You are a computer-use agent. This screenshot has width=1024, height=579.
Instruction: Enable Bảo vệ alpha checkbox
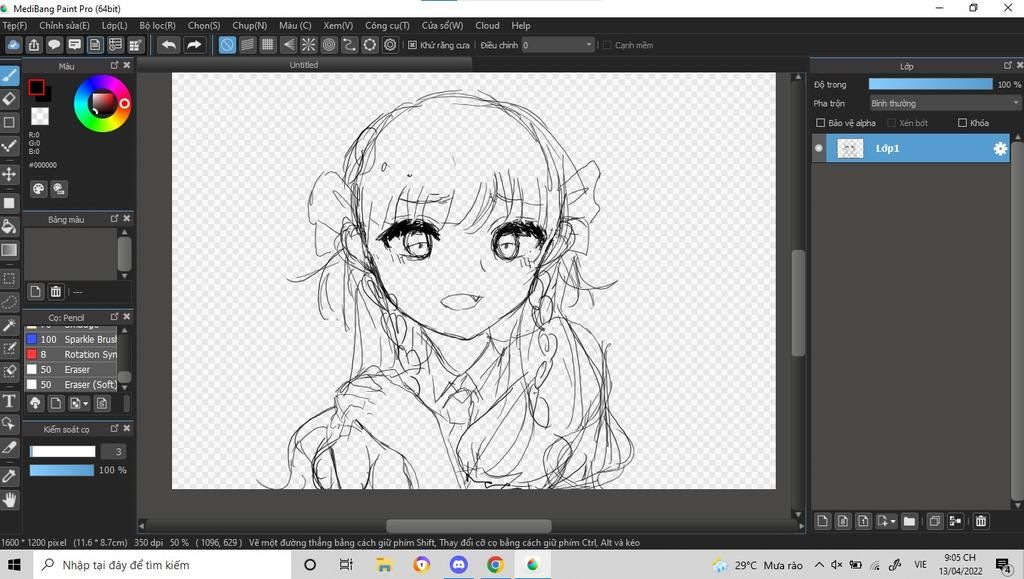(821, 123)
